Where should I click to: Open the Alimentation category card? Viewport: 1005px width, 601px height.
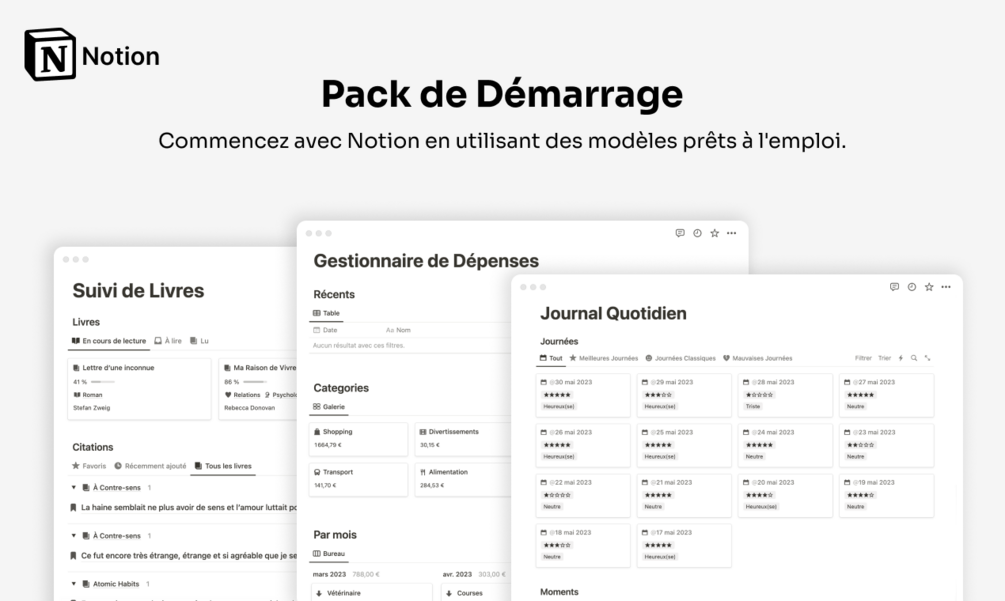(463, 479)
